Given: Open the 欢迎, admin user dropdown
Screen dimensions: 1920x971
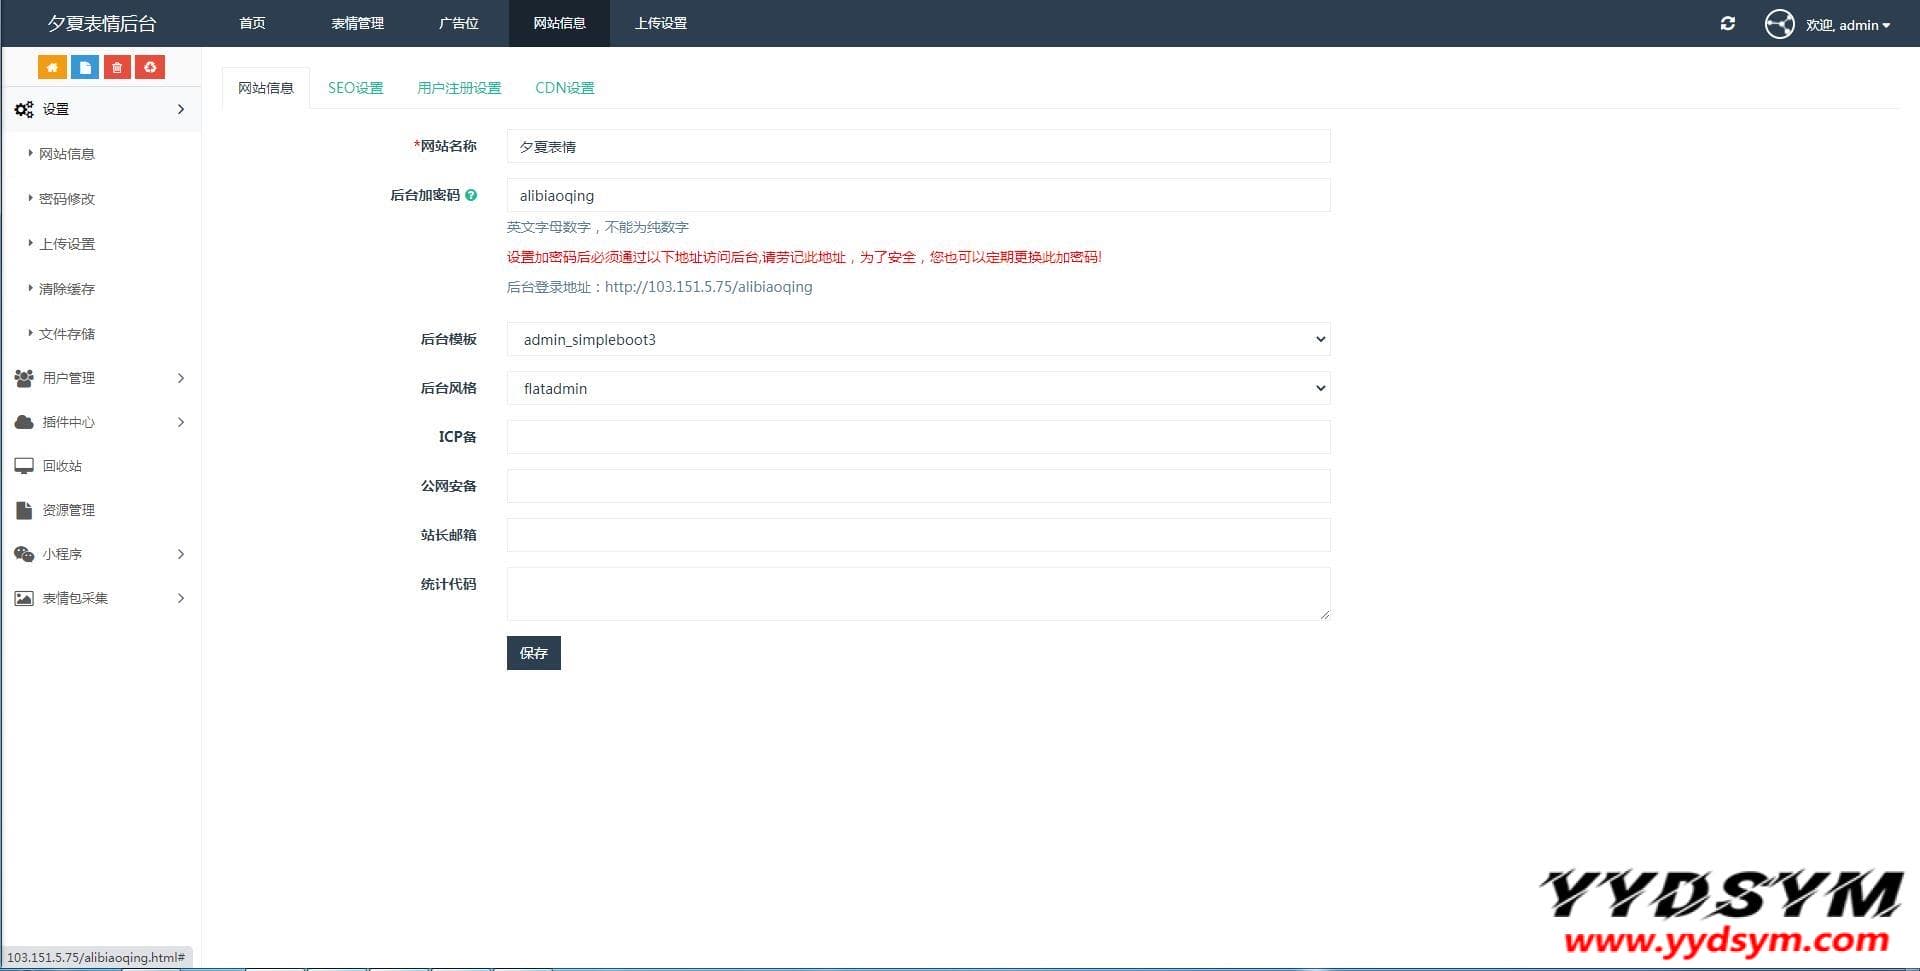Looking at the screenshot, I should [x=1847, y=25].
